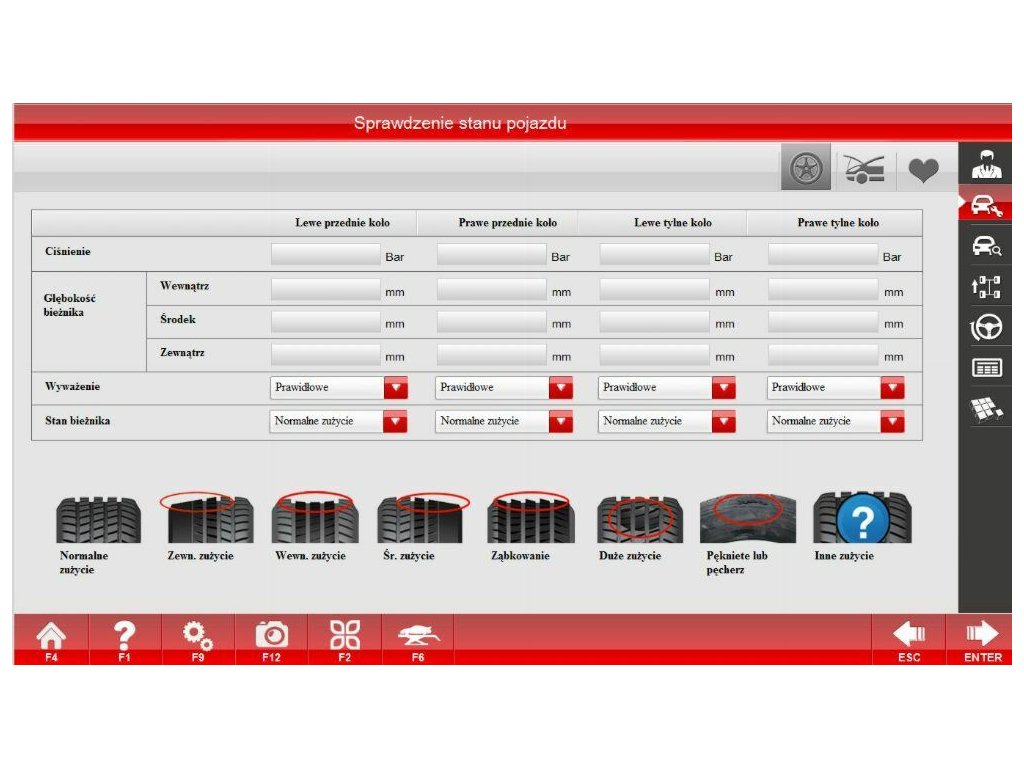Viewport: 1024px width, 768px height.
Task: Click Wewnątrz tread depth field for left front
Action: pos(326,289)
